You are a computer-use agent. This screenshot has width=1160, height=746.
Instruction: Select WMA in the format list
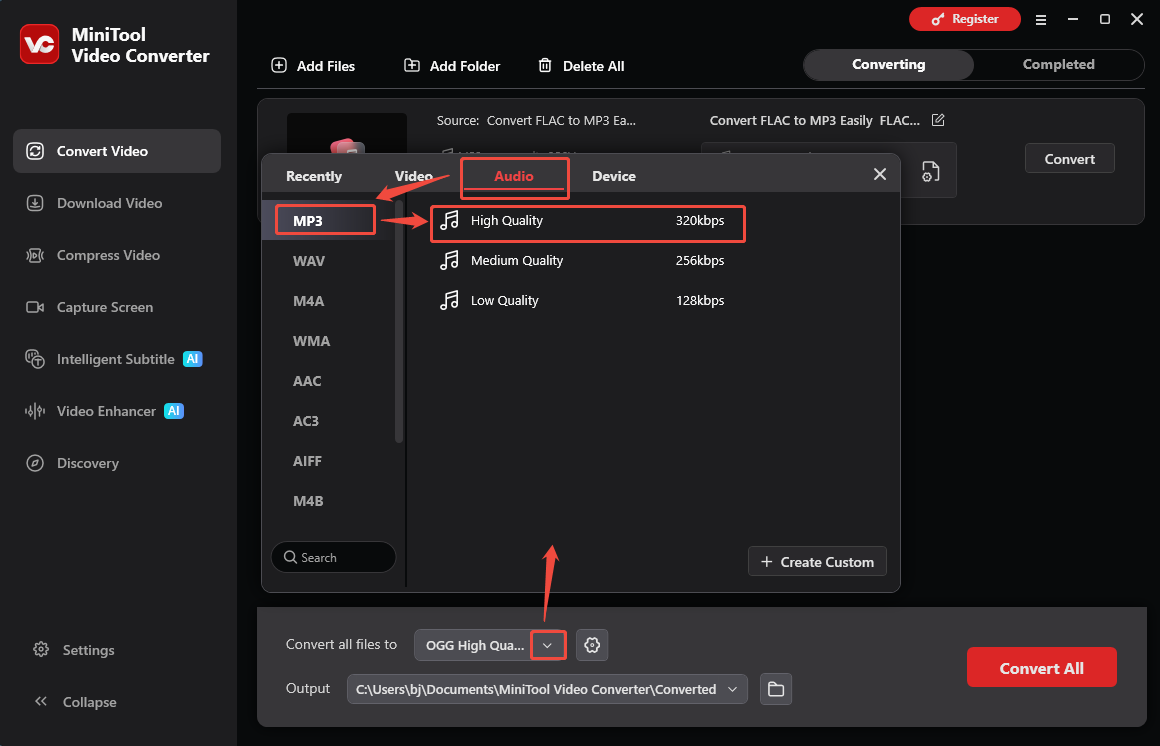311,340
